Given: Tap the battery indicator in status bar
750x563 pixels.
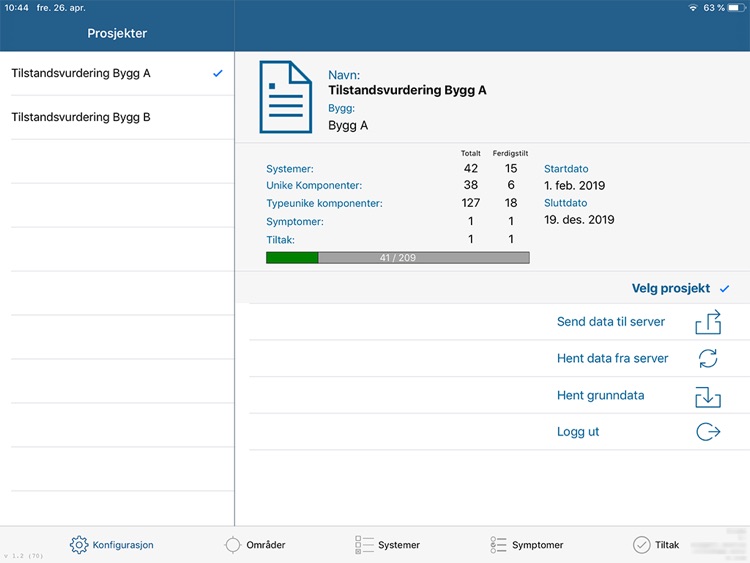Looking at the screenshot, I should tap(736, 8).
